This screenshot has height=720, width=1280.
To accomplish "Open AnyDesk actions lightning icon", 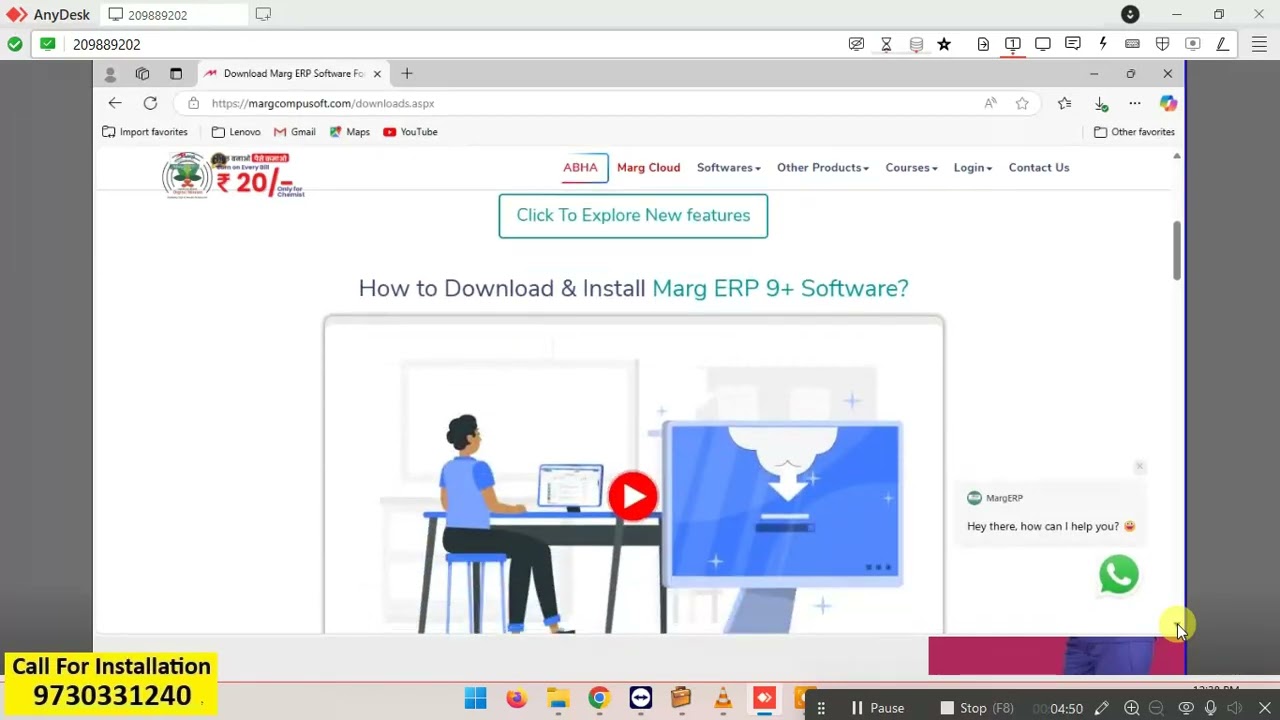I will [x=1103, y=44].
